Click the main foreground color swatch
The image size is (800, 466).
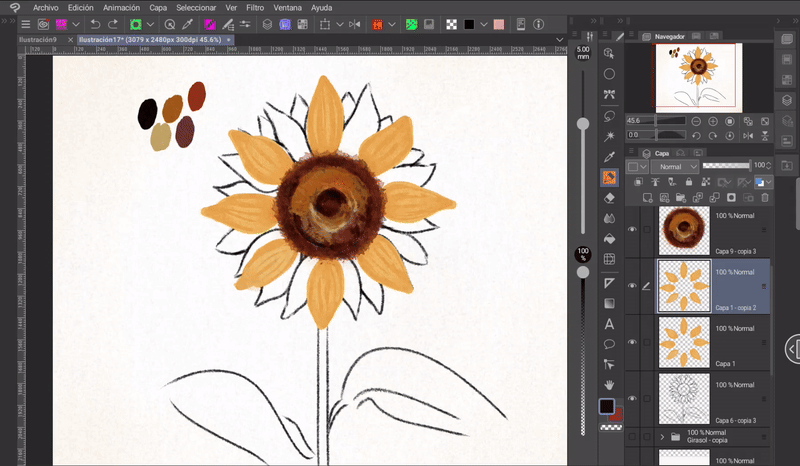(x=606, y=406)
